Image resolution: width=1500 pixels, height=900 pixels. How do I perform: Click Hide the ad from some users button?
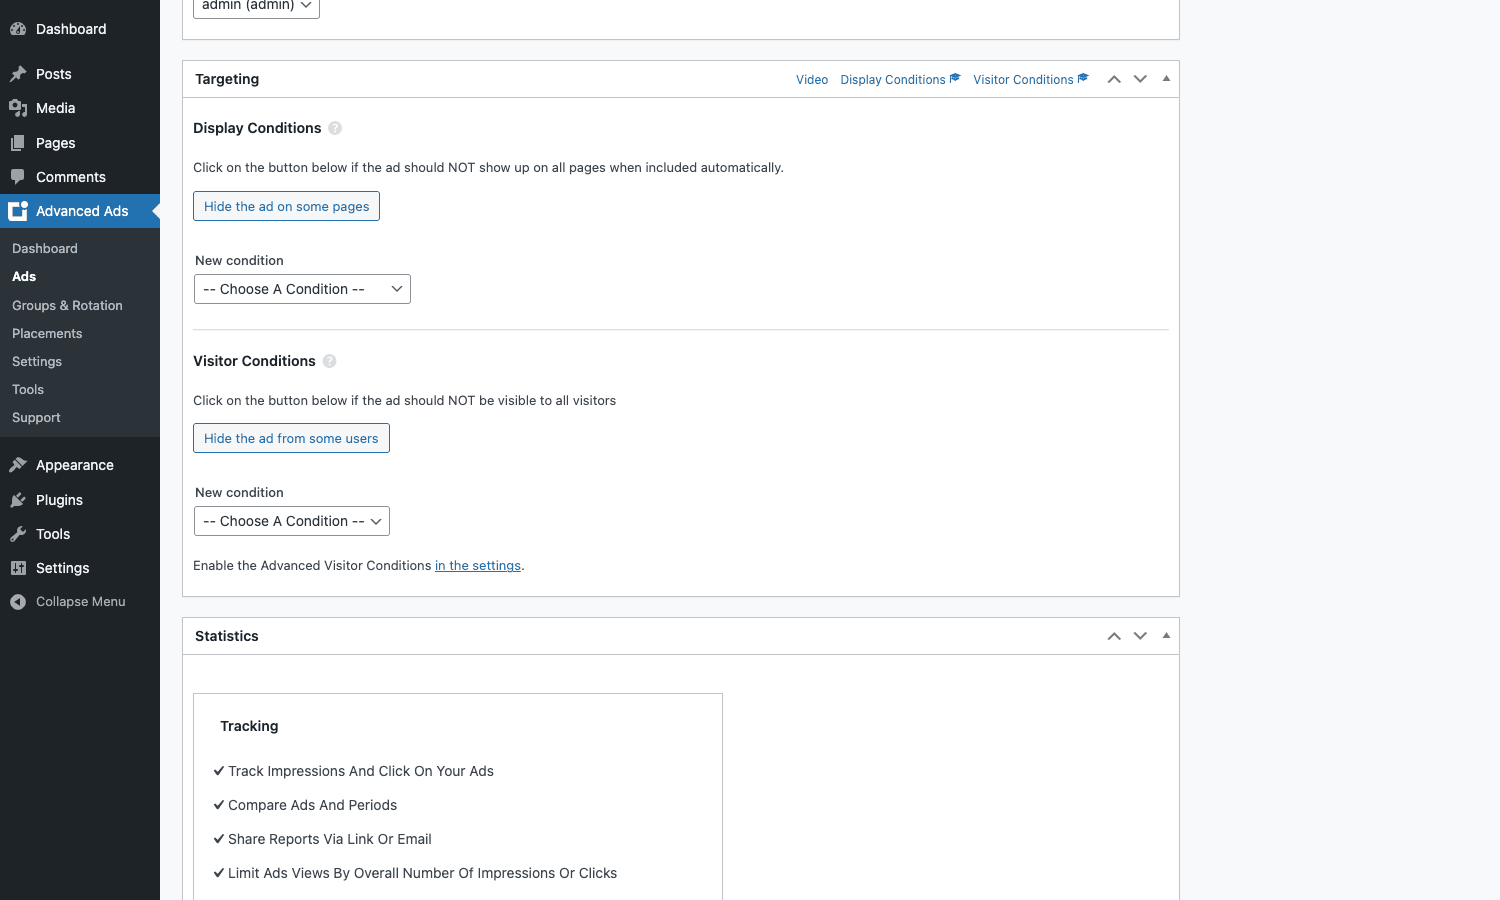point(291,438)
